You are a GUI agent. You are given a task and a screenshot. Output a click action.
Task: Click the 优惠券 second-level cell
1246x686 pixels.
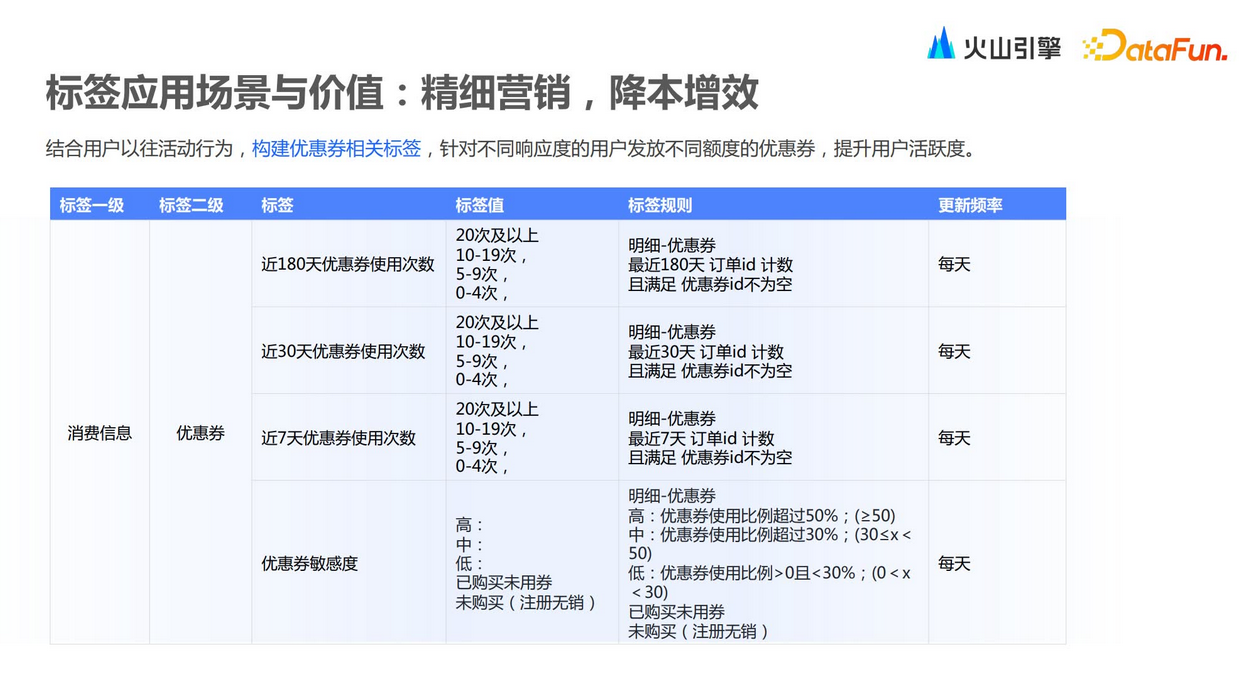pyautogui.click(x=200, y=433)
